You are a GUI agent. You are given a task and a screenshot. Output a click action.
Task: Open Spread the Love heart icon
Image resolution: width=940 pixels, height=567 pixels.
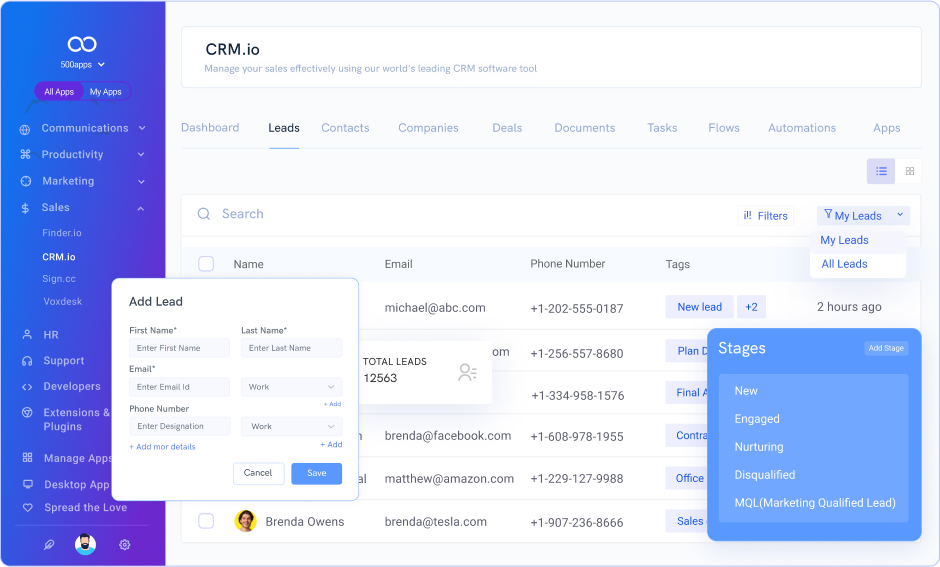coord(28,508)
